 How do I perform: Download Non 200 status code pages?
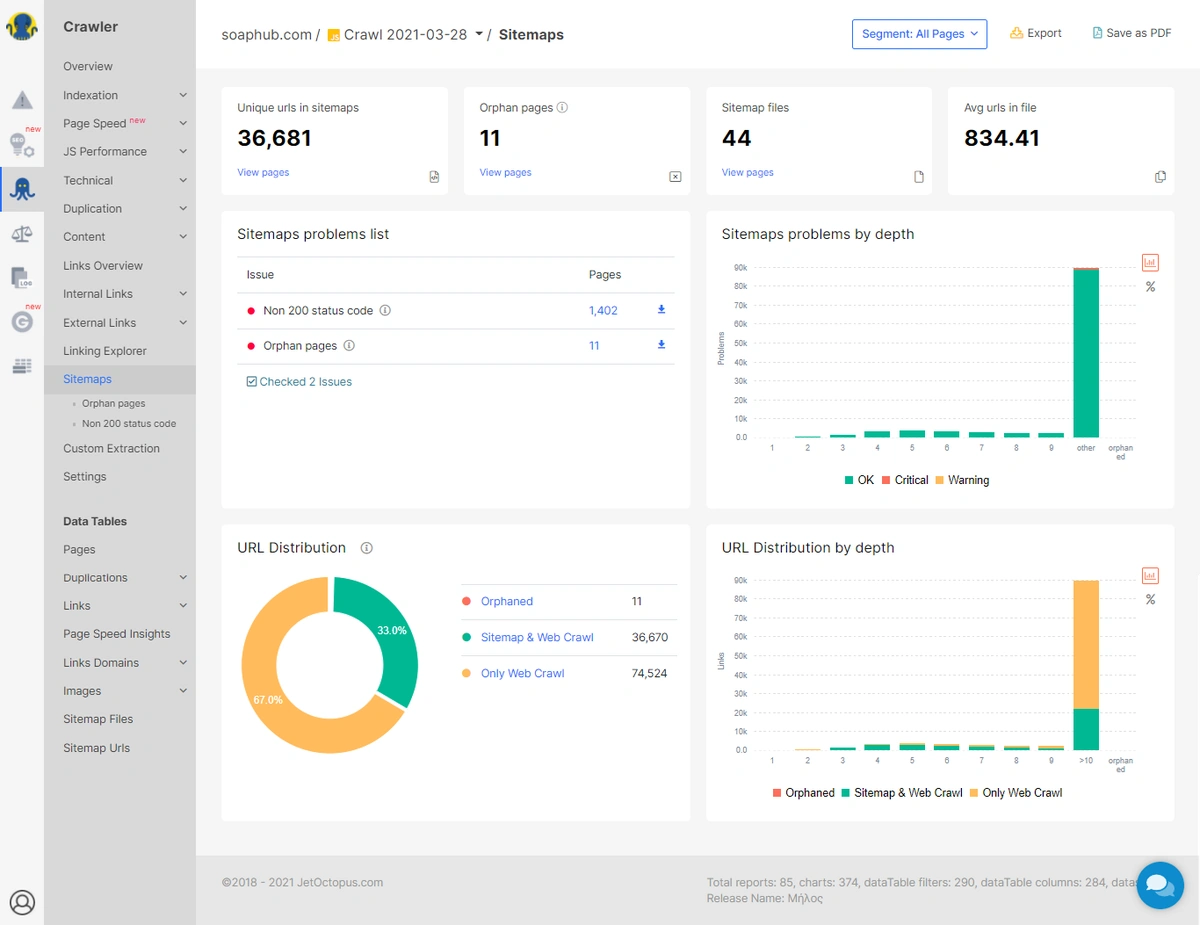[661, 310]
